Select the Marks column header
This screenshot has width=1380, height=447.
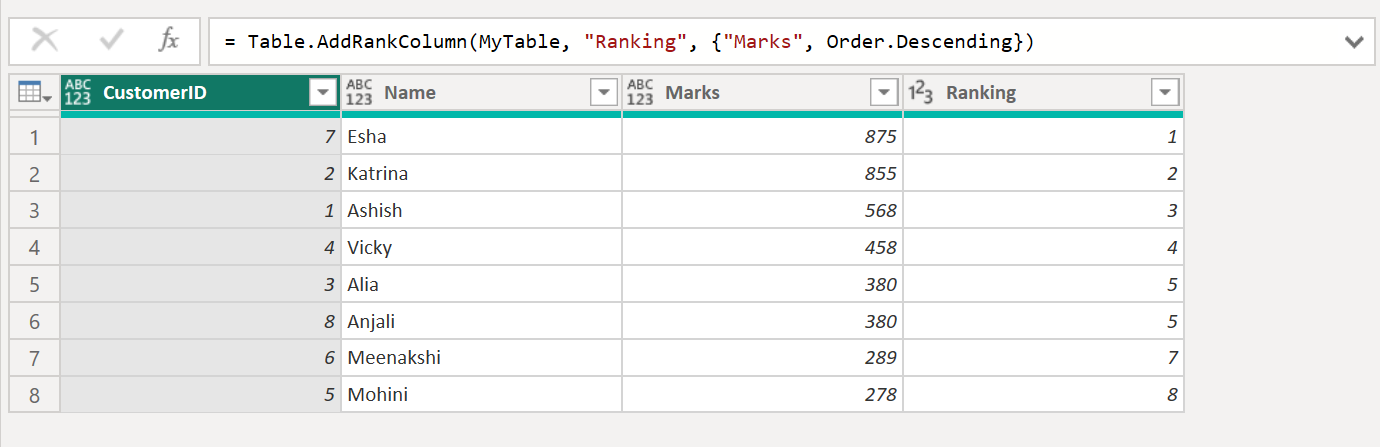click(x=760, y=93)
